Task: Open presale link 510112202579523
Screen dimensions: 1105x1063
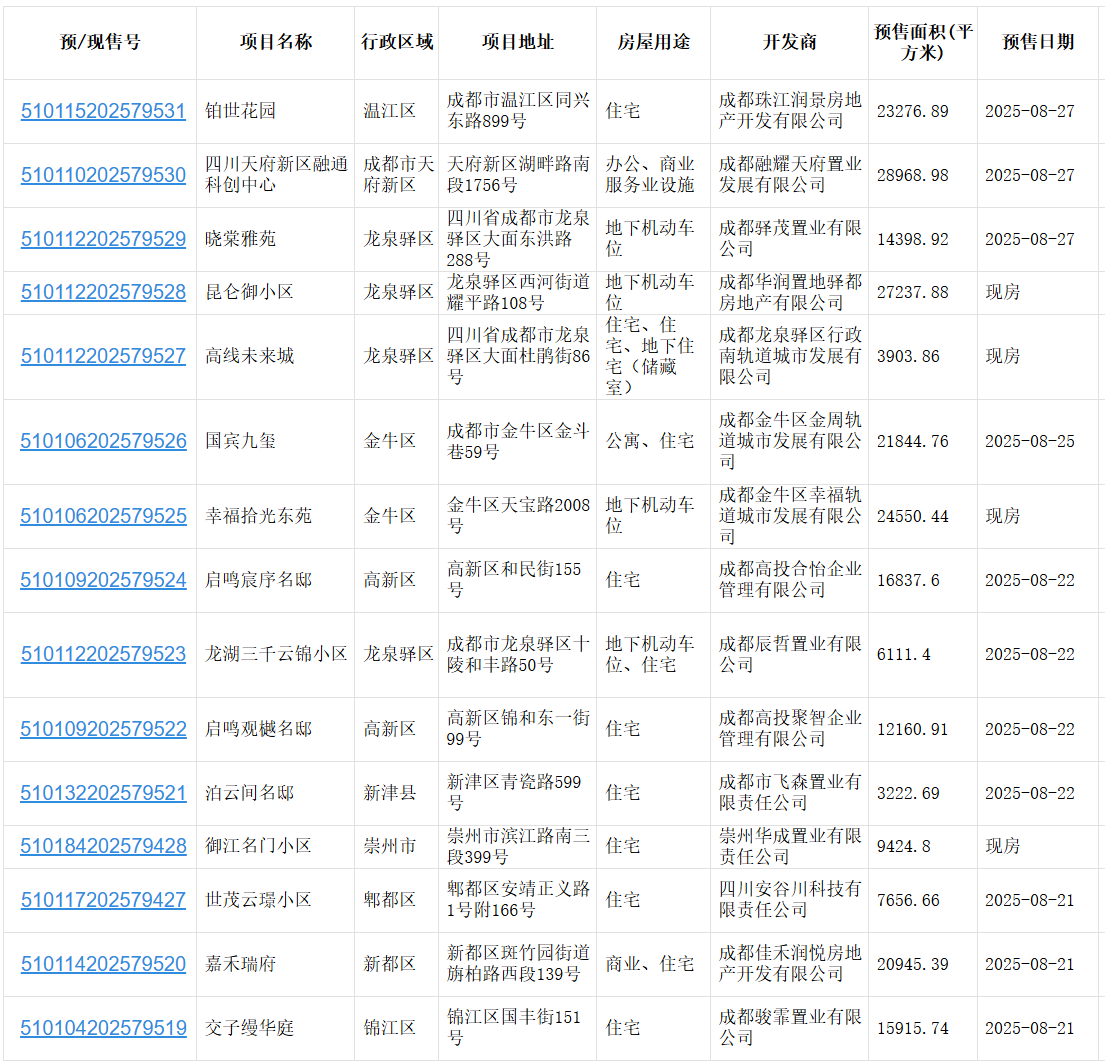Action: click(103, 654)
